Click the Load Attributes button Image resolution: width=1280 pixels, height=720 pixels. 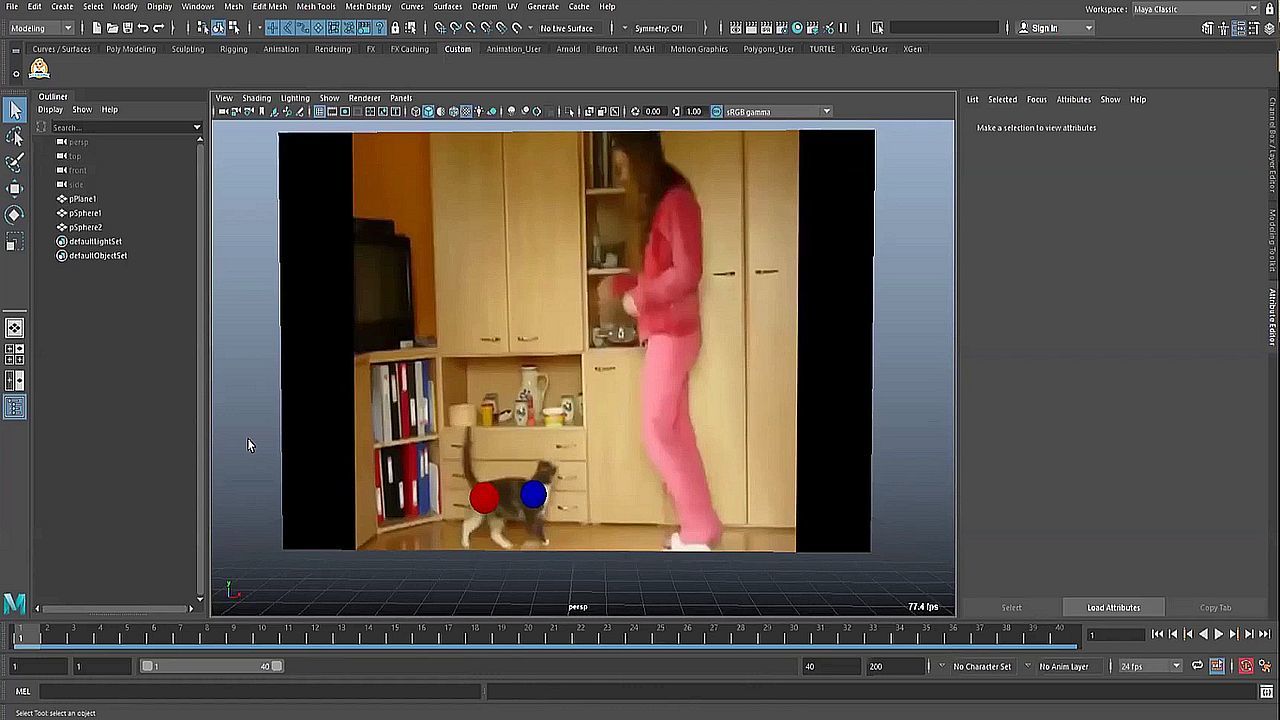[x=1113, y=607]
